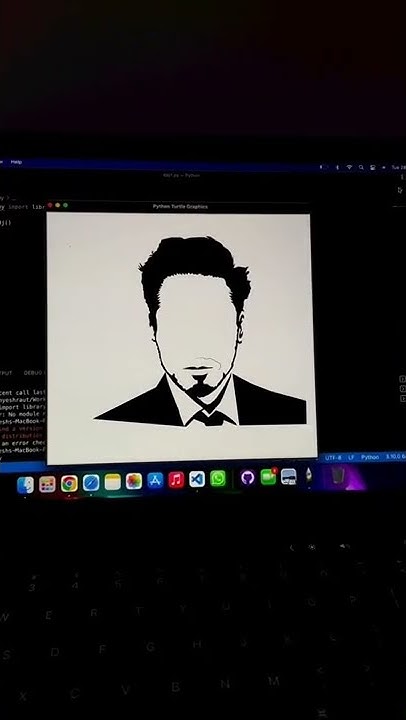
Task: Open the Notes app in dock
Action: (113, 482)
